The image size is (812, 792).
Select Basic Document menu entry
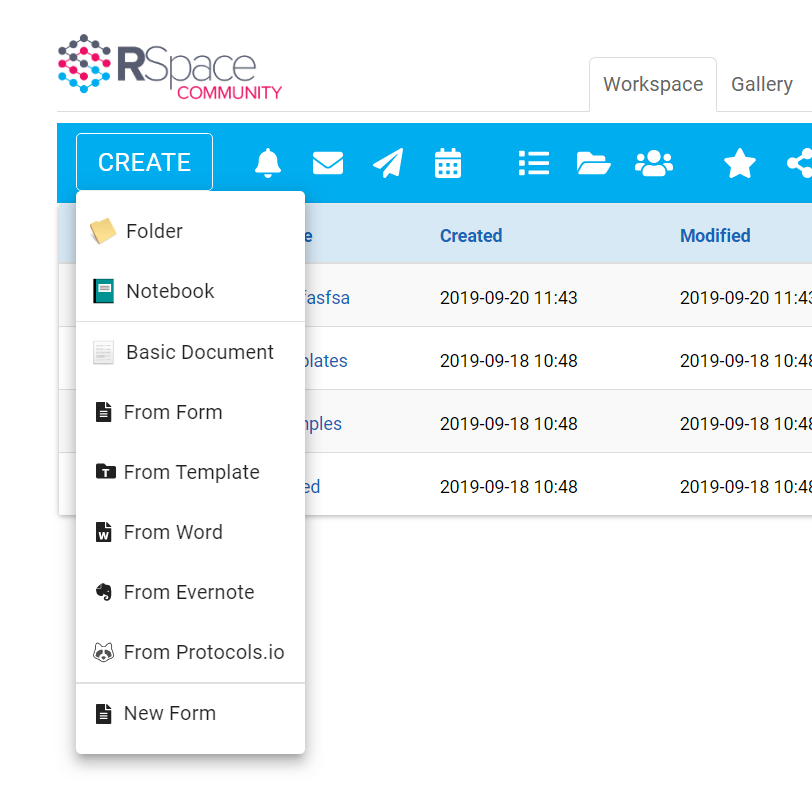coord(191,352)
